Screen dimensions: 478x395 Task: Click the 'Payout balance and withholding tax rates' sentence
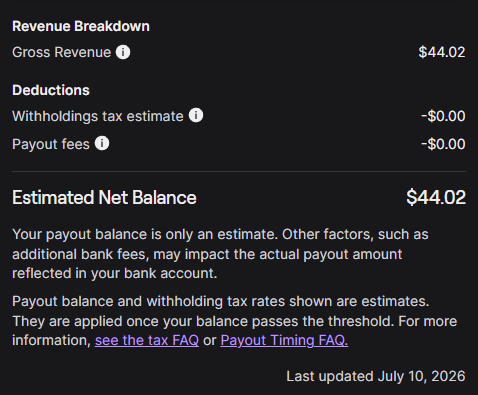(x=220, y=301)
